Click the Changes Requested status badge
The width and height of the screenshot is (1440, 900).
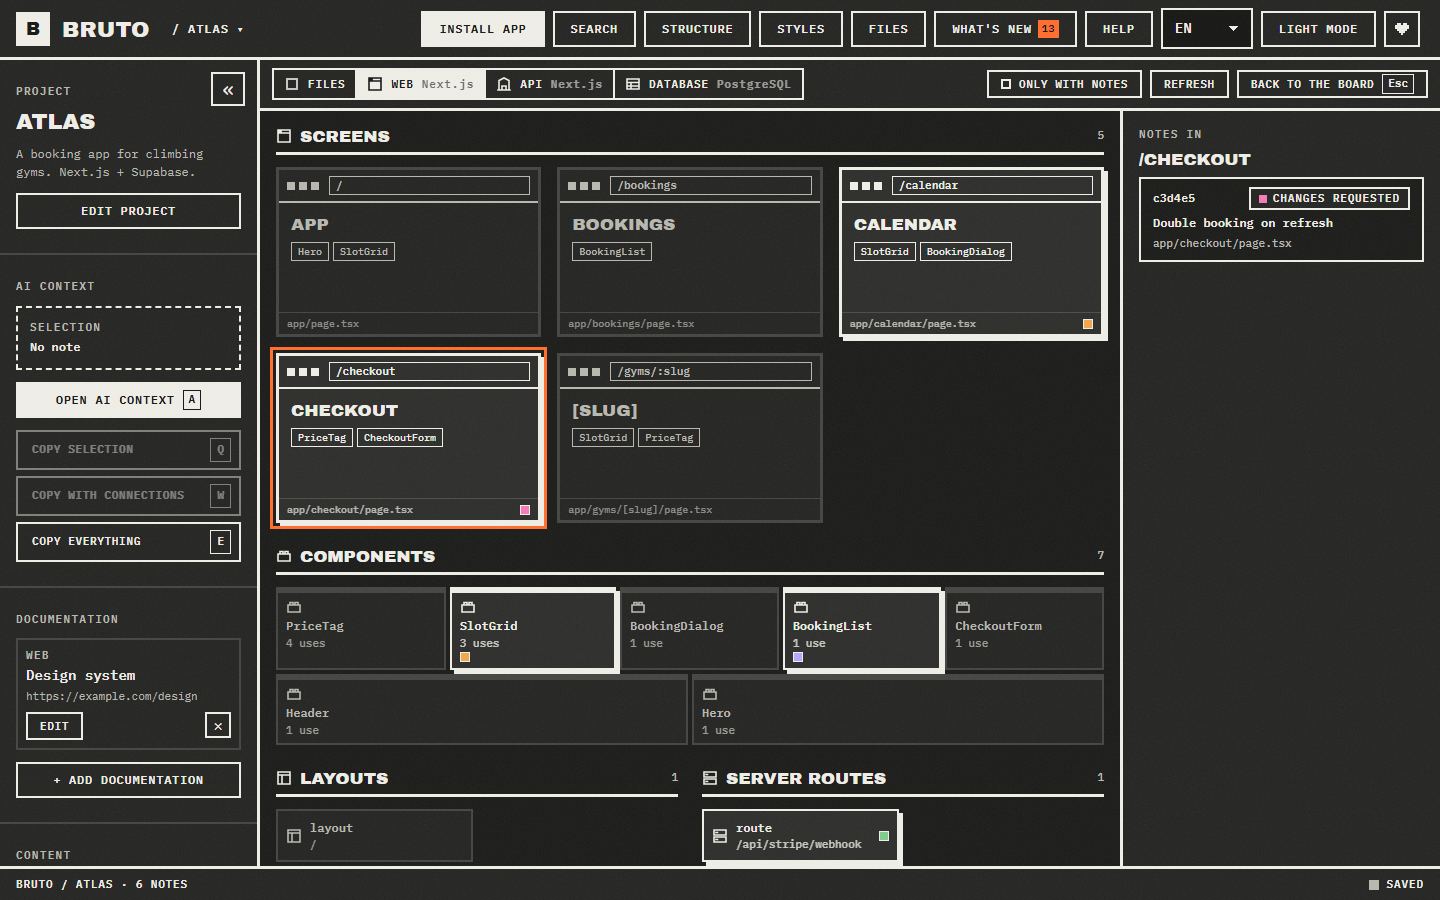[x=1329, y=199]
